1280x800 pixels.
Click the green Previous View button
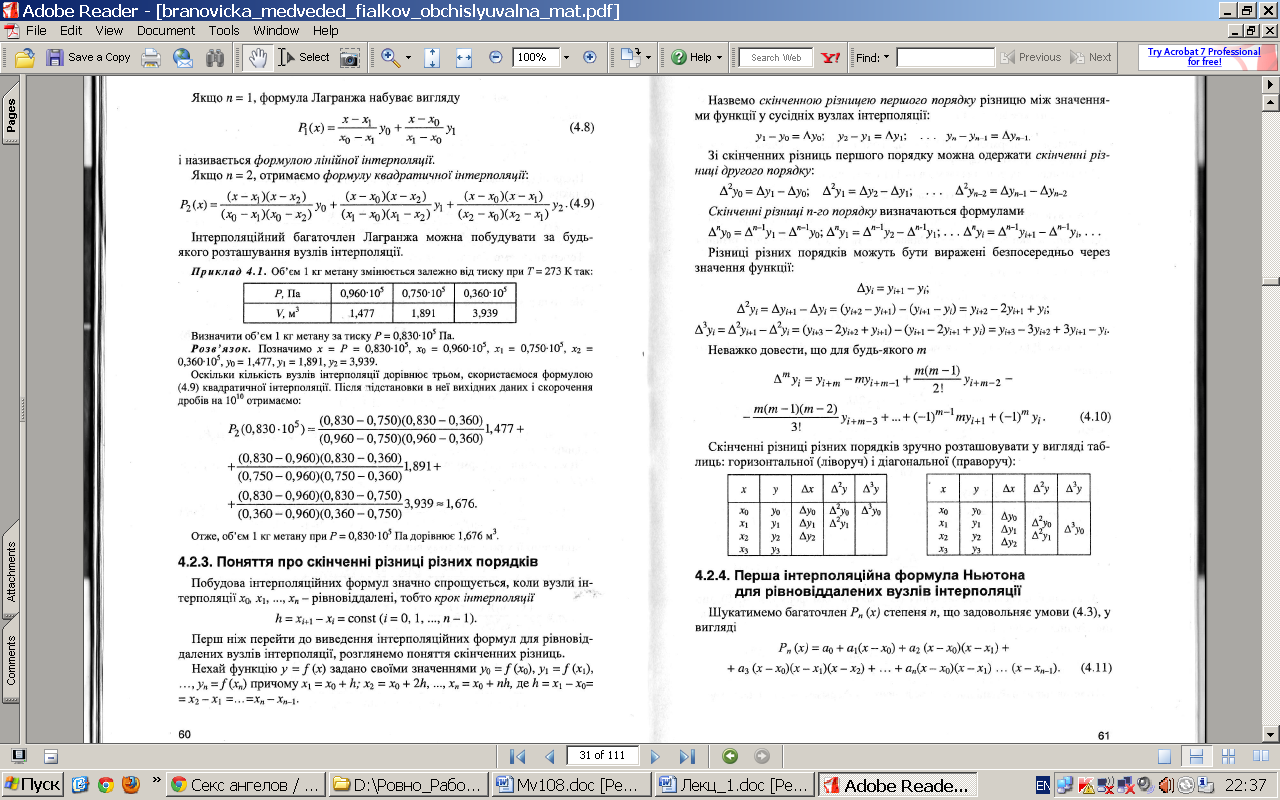(x=730, y=757)
